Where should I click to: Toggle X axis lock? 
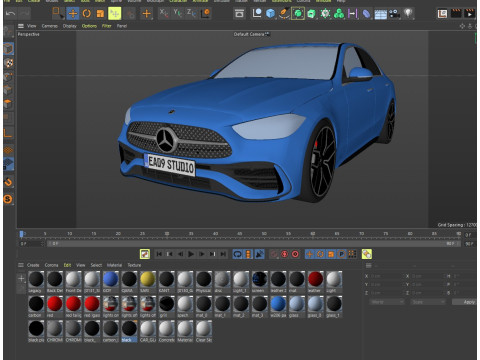click(x=163, y=13)
